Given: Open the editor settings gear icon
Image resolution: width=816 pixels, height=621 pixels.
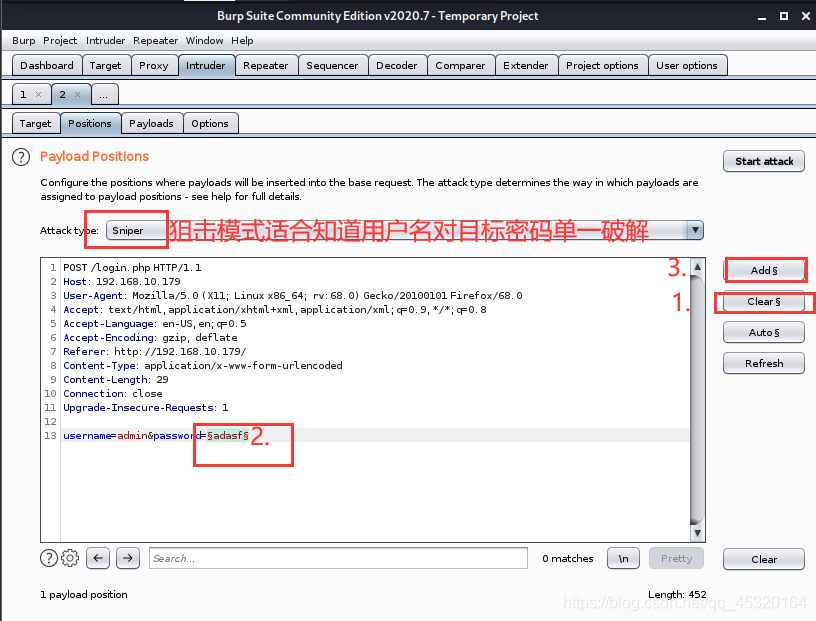Looking at the screenshot, I should [x=70, y=558].
